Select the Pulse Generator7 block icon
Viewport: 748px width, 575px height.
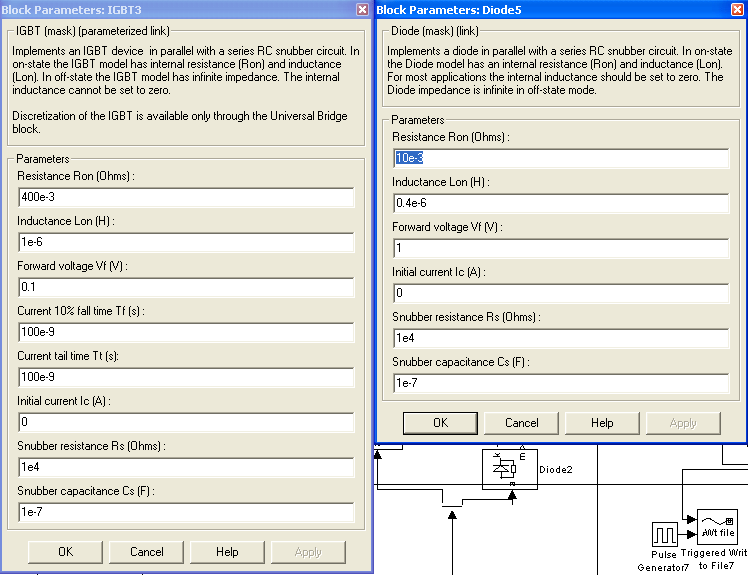[665, 534]
